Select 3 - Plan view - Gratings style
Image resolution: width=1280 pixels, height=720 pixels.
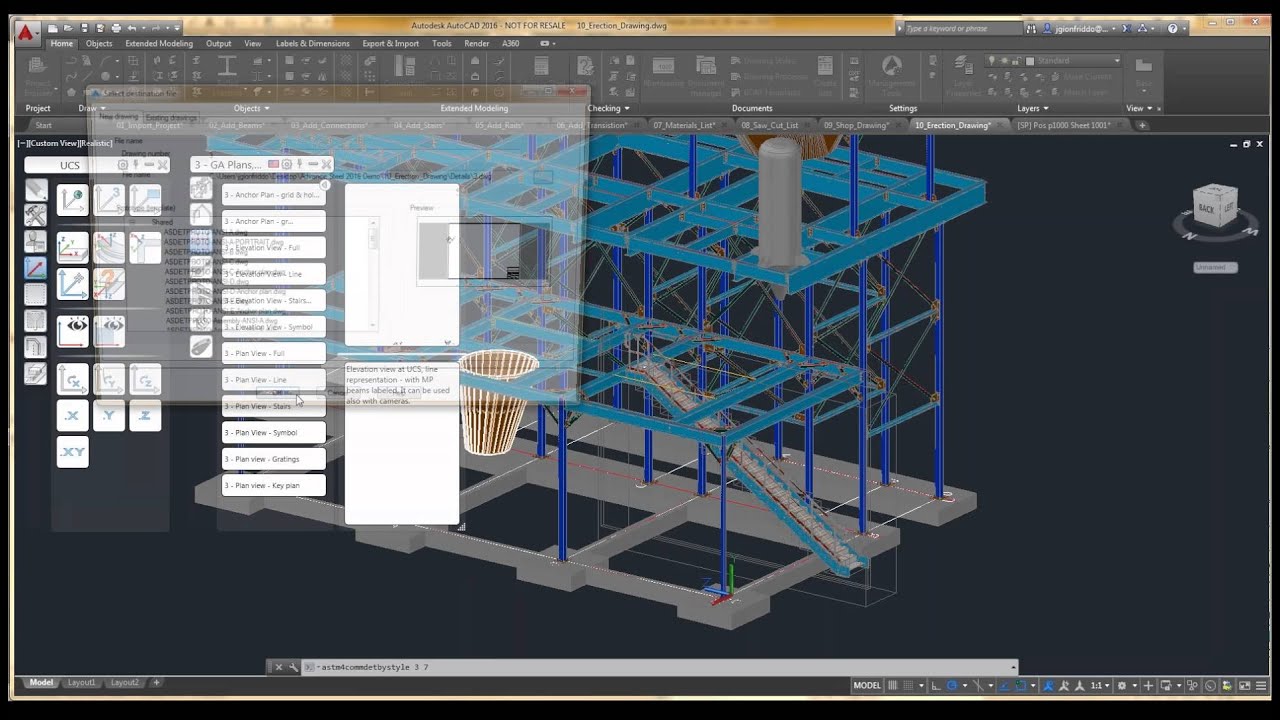point(273,459)
